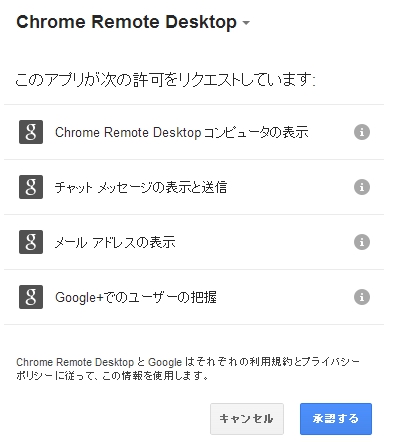Open the Chrome Remote Desktop title dropdown arrow
This screenshot has width=395, height=442.
(x=246, y=23)
